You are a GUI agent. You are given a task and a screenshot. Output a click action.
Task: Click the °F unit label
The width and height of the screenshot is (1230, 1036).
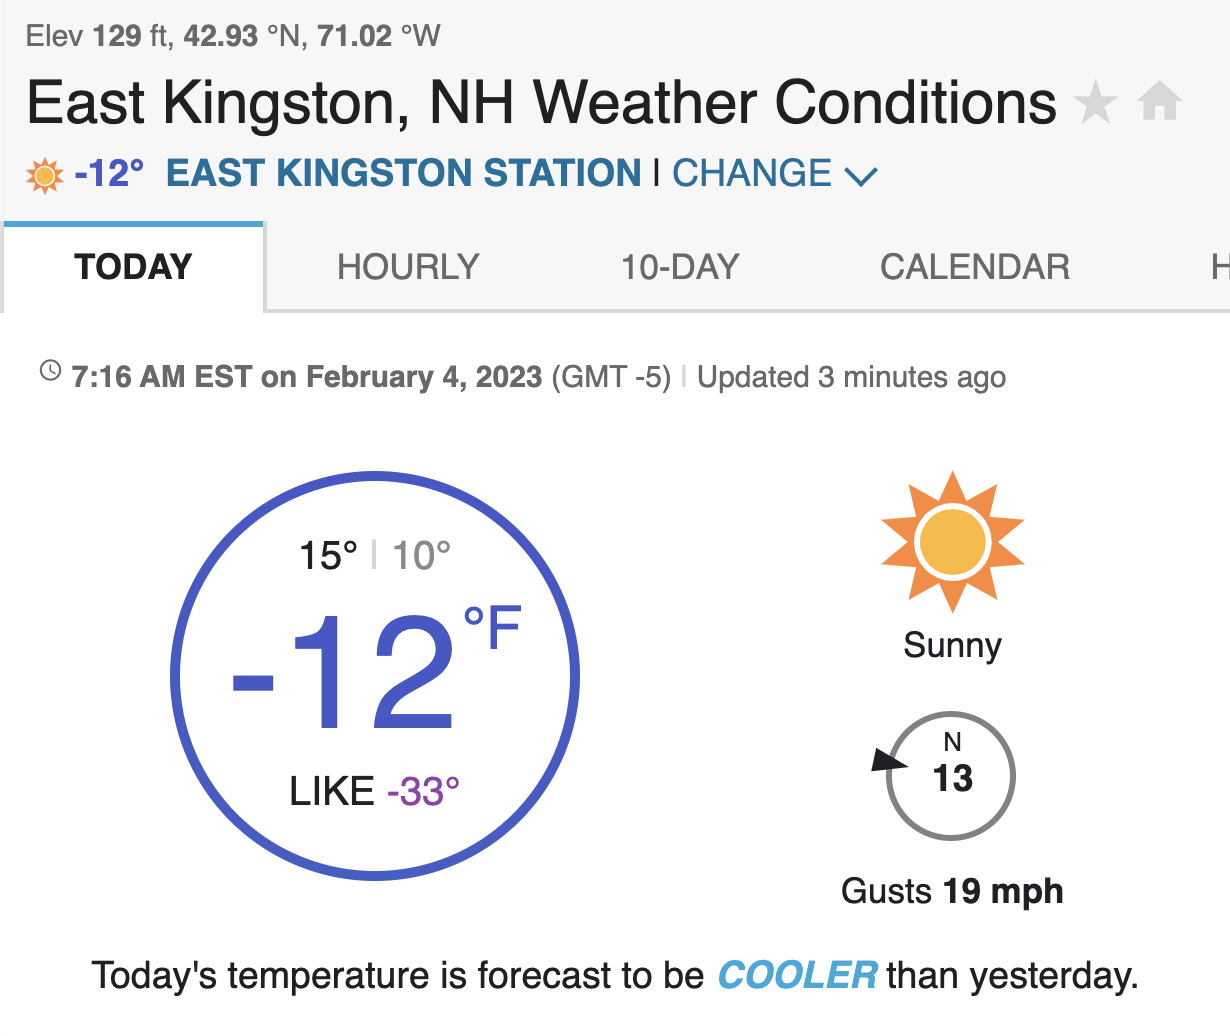(x=492, y=628)
